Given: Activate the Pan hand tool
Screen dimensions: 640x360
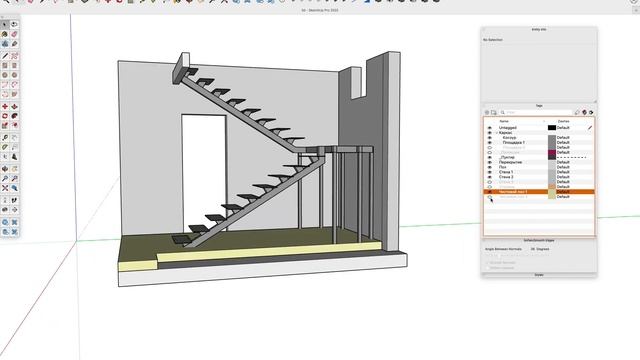Looking at the screenshot, I should (14, 169).
